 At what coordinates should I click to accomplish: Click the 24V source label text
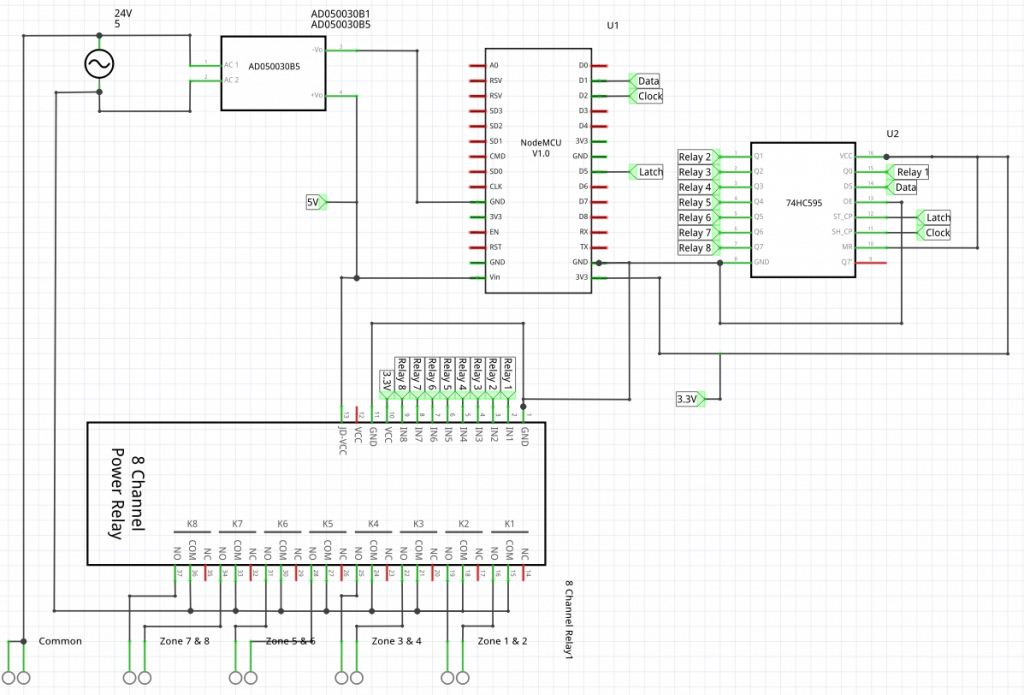pos(123,13)
